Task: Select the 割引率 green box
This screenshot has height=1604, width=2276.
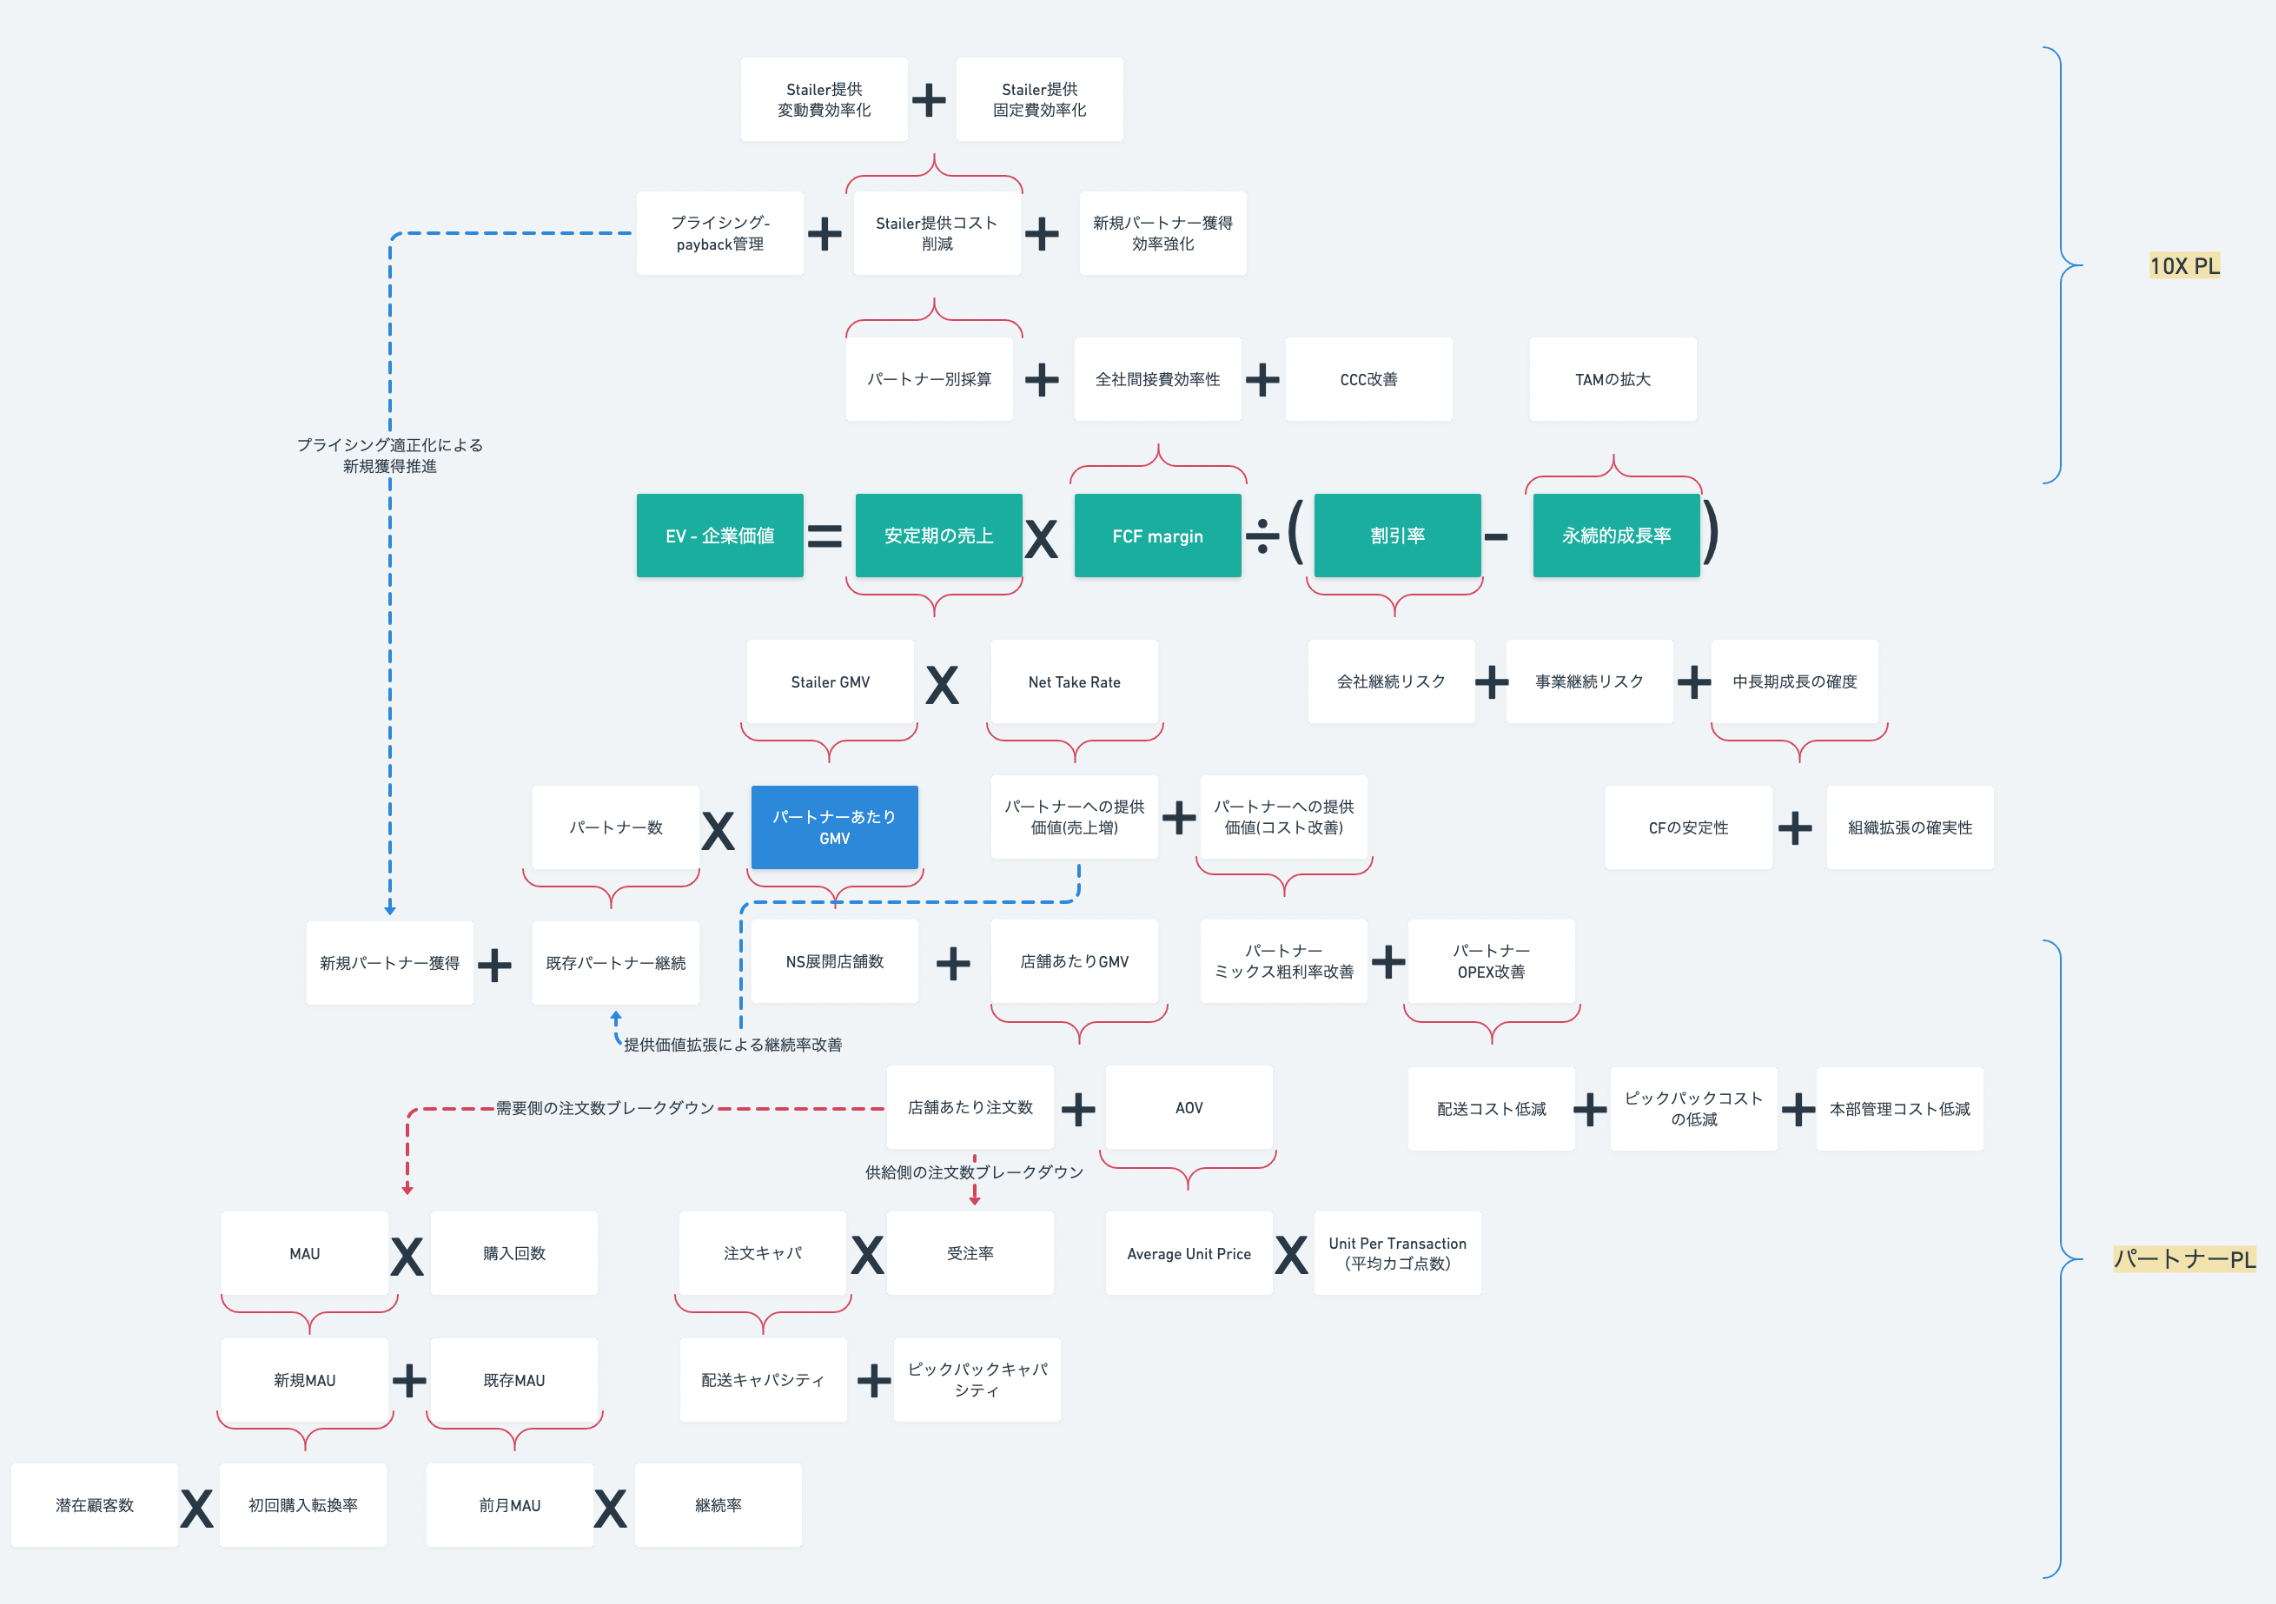Action: click(1397, 535)
